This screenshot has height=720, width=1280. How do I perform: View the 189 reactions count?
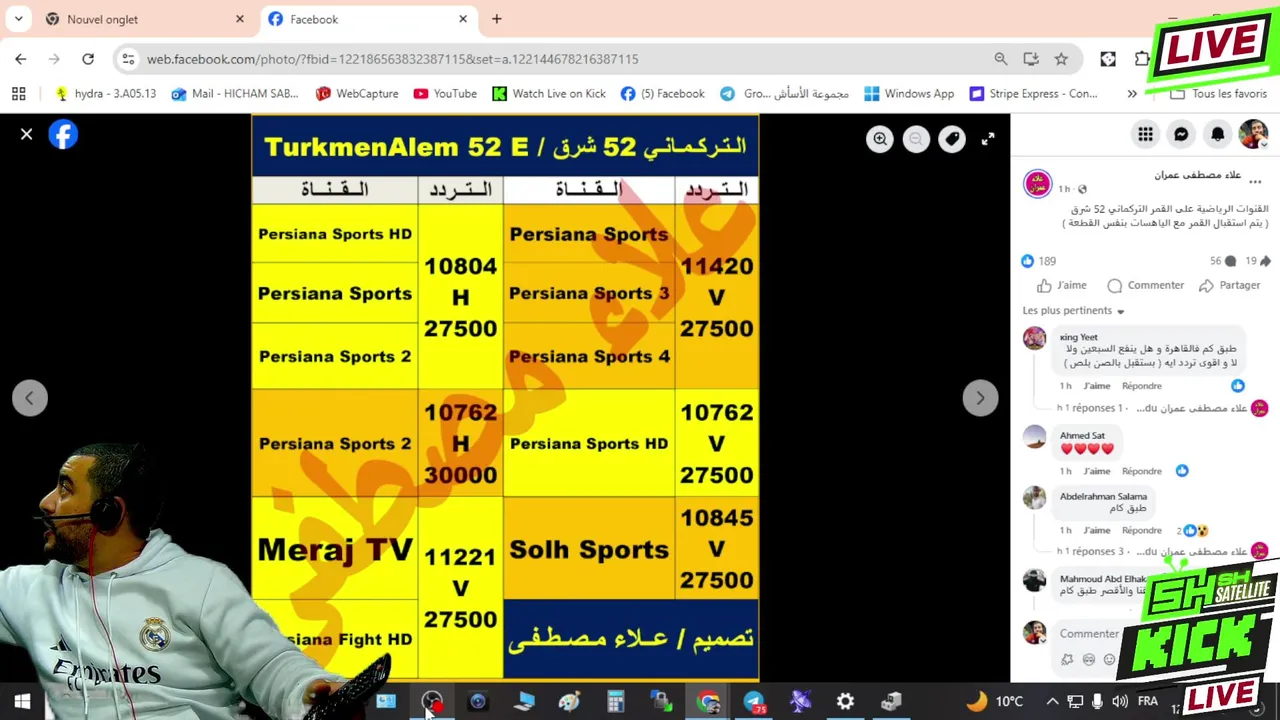tap(1038, 261)
